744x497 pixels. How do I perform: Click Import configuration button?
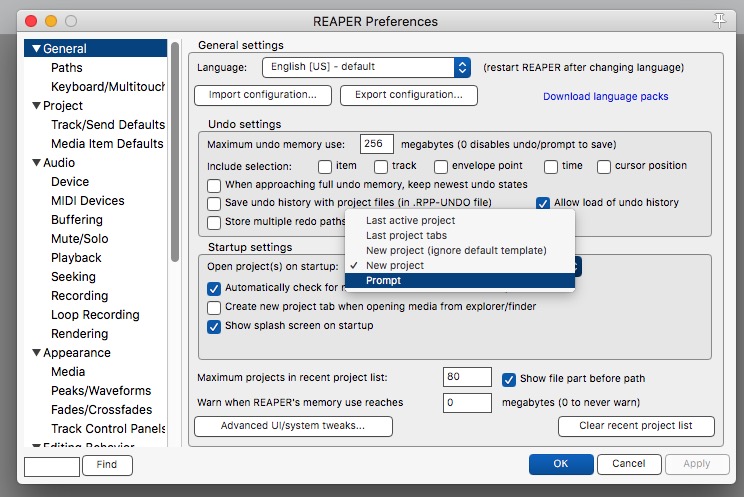(x=263, y=95)
